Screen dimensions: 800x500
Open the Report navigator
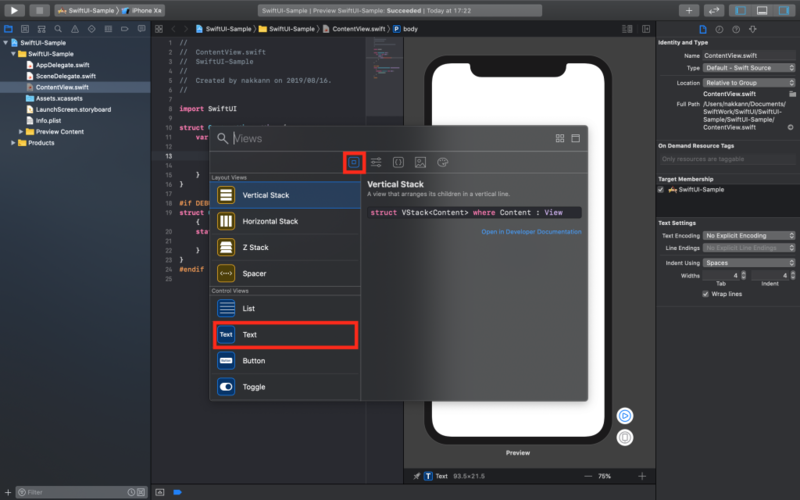tap(141, 29)
